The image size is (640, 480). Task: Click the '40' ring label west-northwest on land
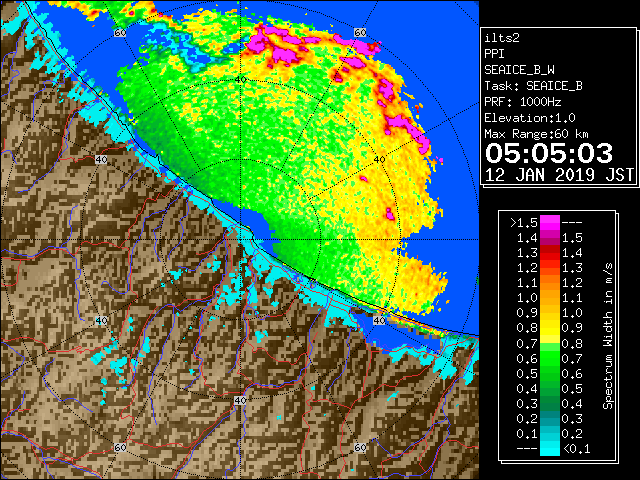point(101,160)
